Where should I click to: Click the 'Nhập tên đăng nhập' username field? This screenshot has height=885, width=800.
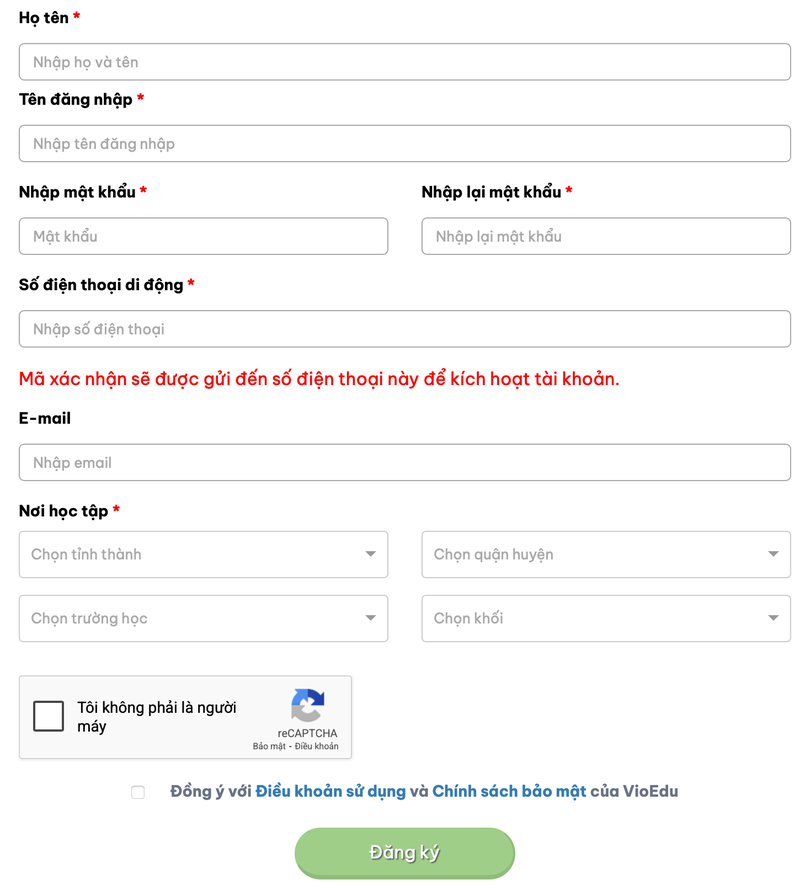405,143
